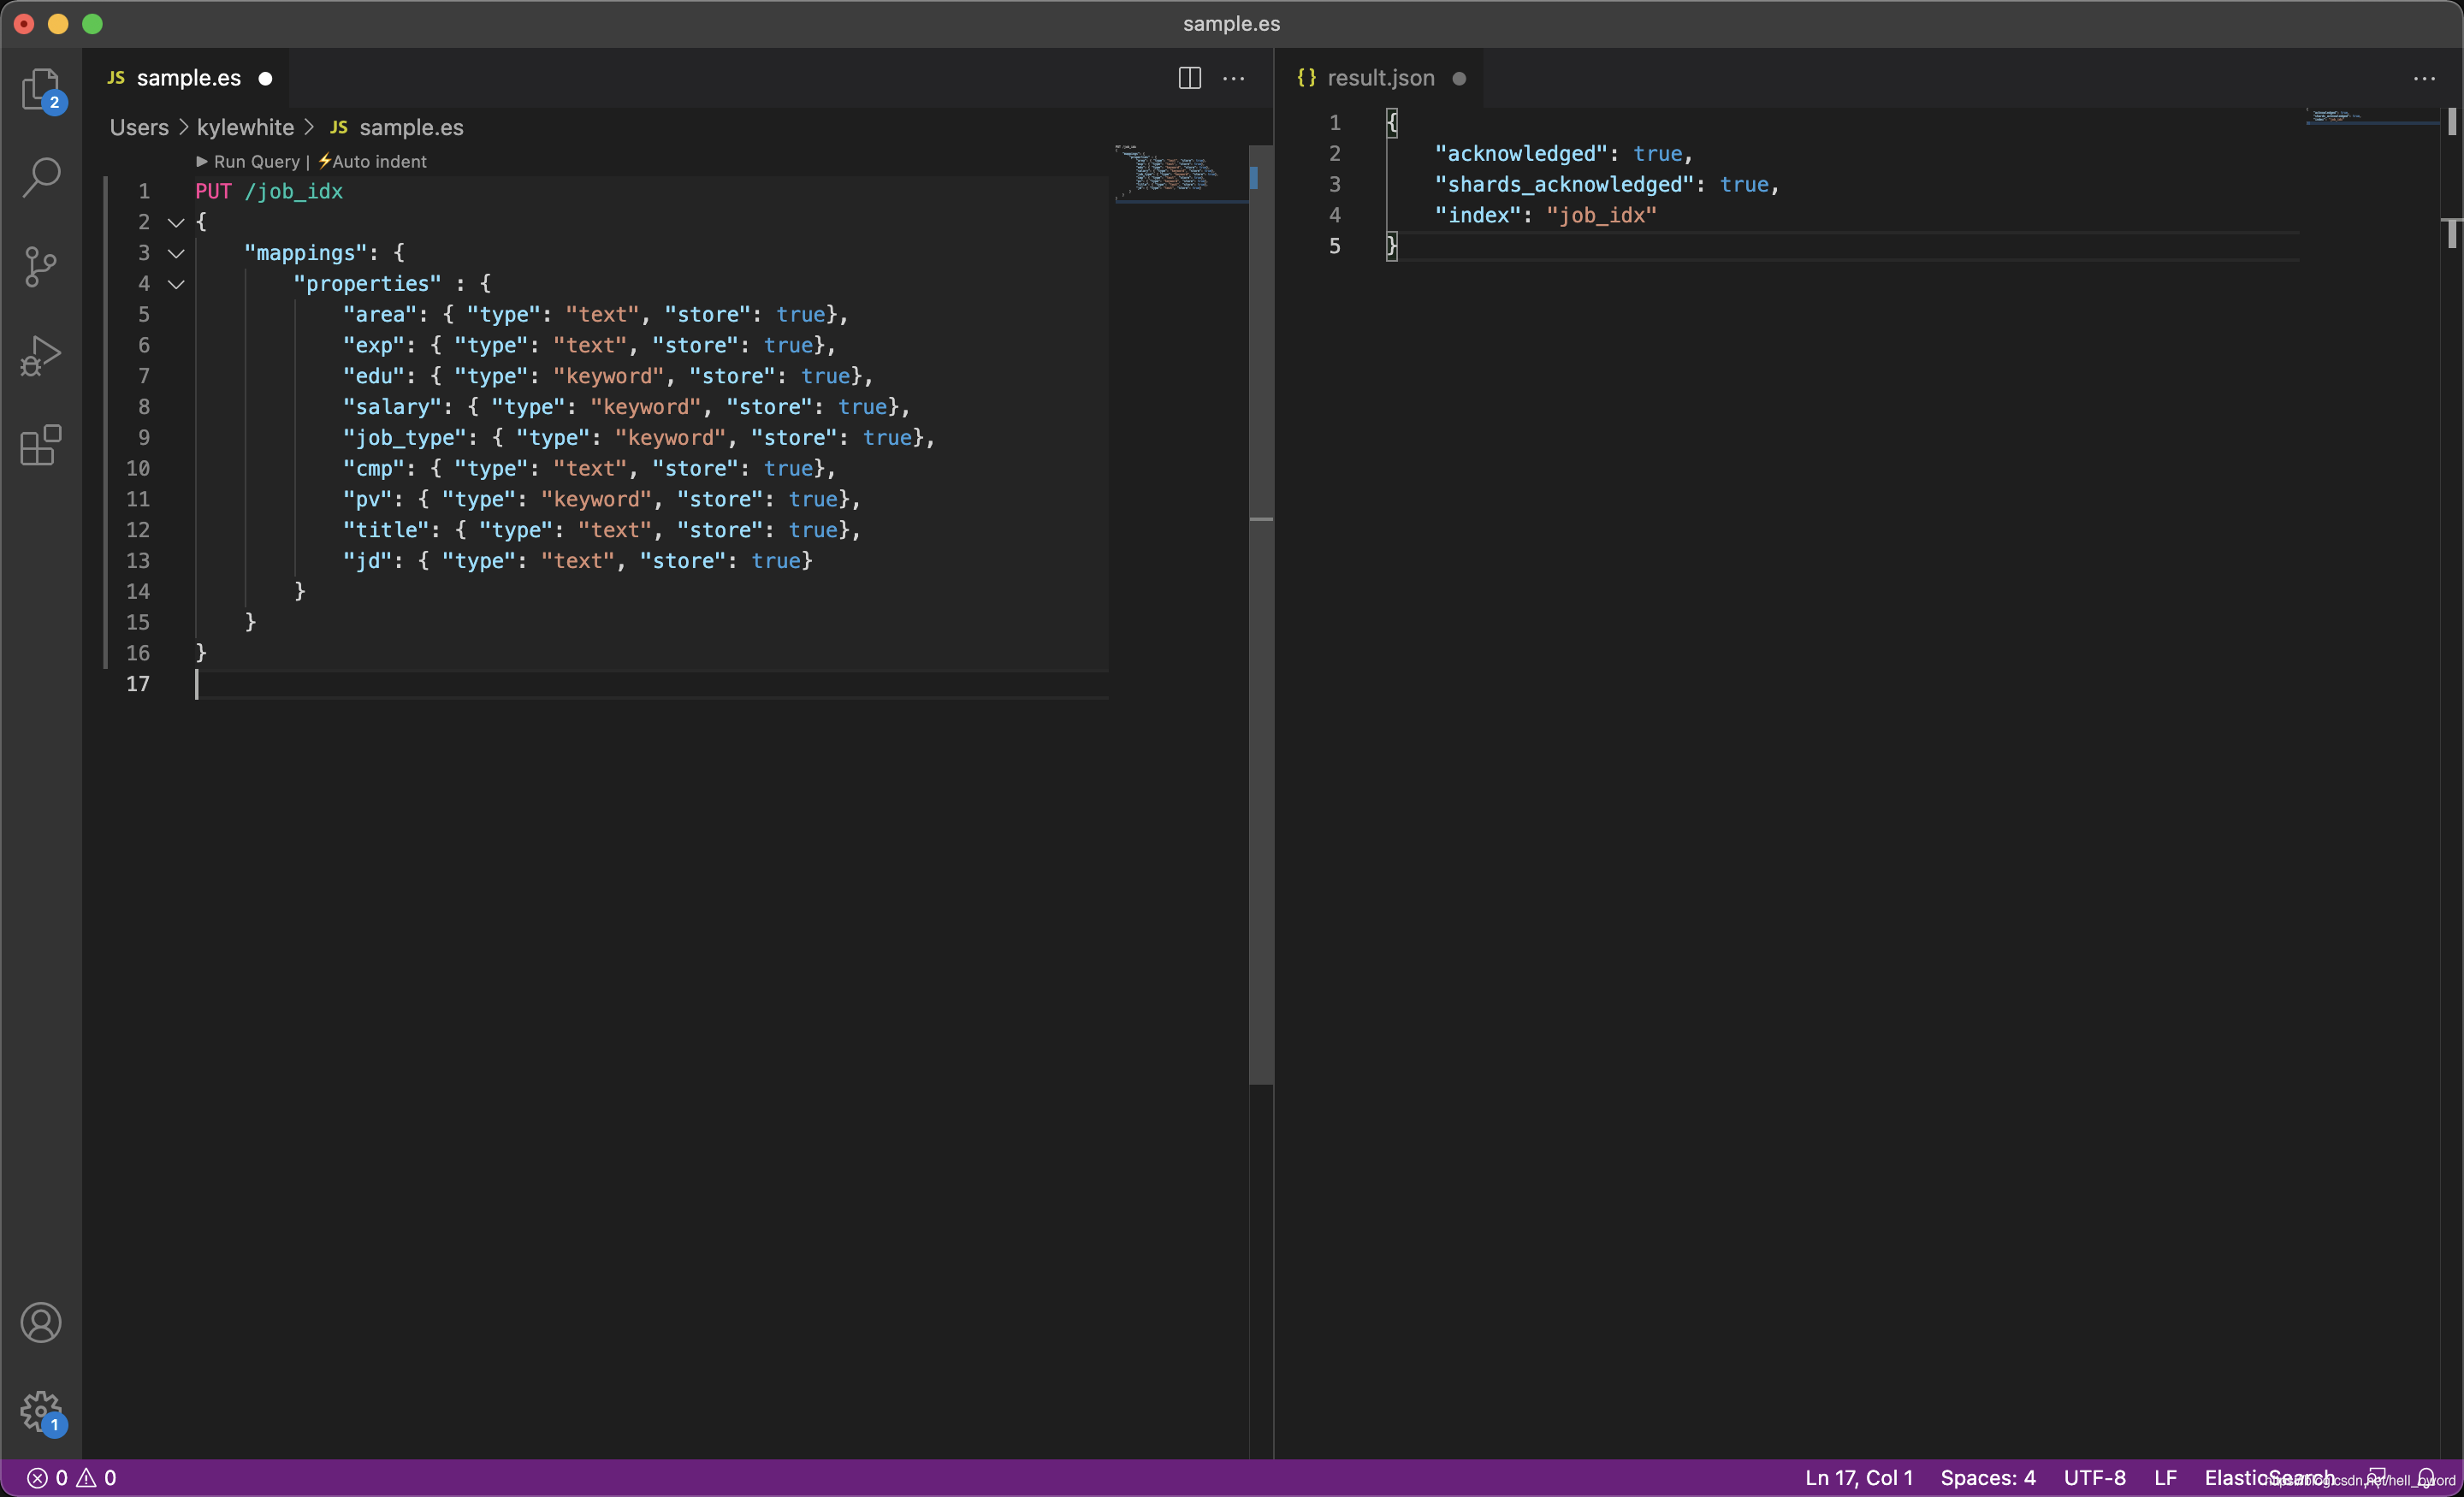Fold the "properties" block on line 4

176,284
